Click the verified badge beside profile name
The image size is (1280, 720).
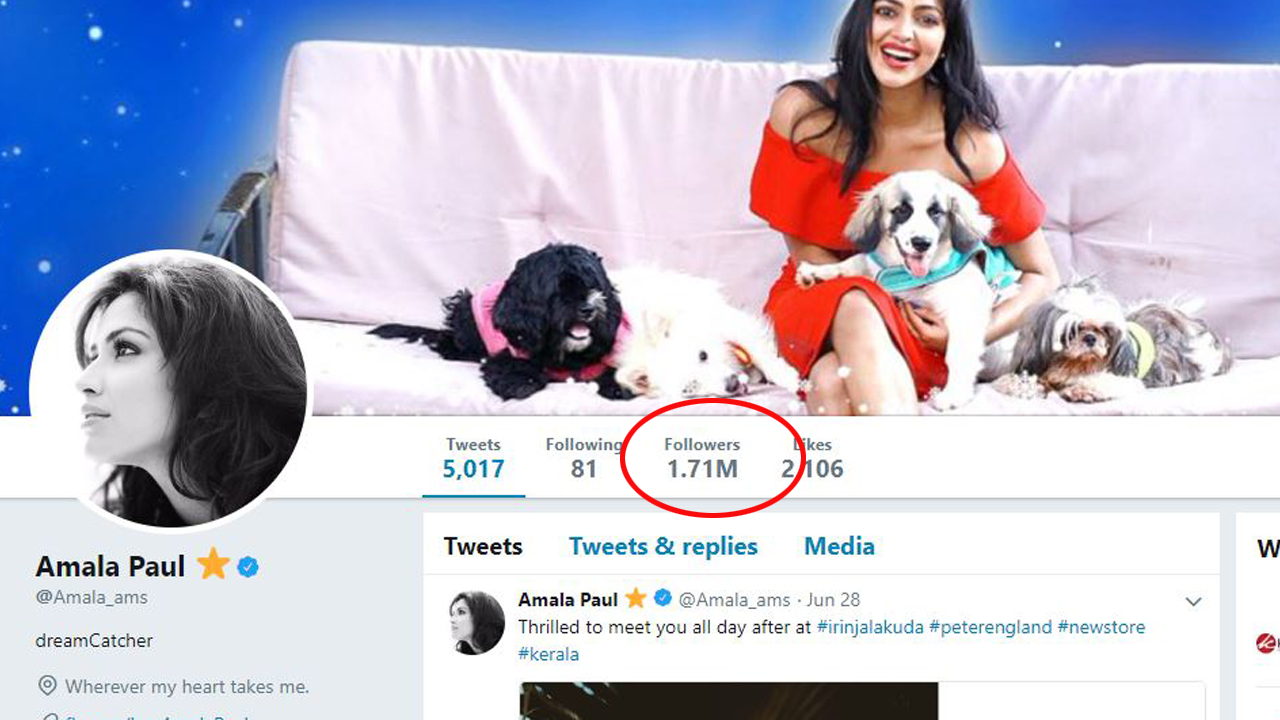[248, 567]
